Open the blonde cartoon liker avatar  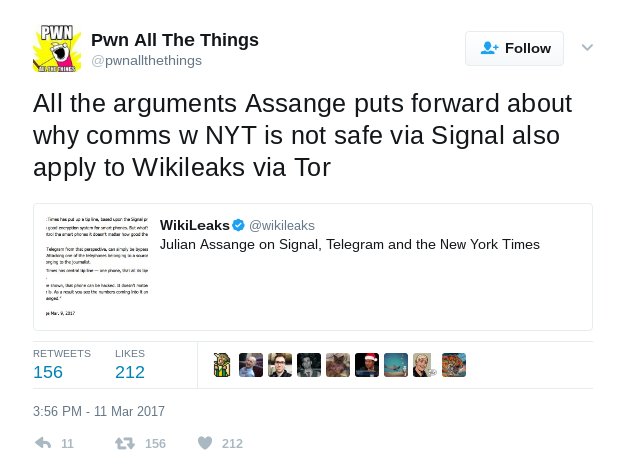tap(424, 365)
